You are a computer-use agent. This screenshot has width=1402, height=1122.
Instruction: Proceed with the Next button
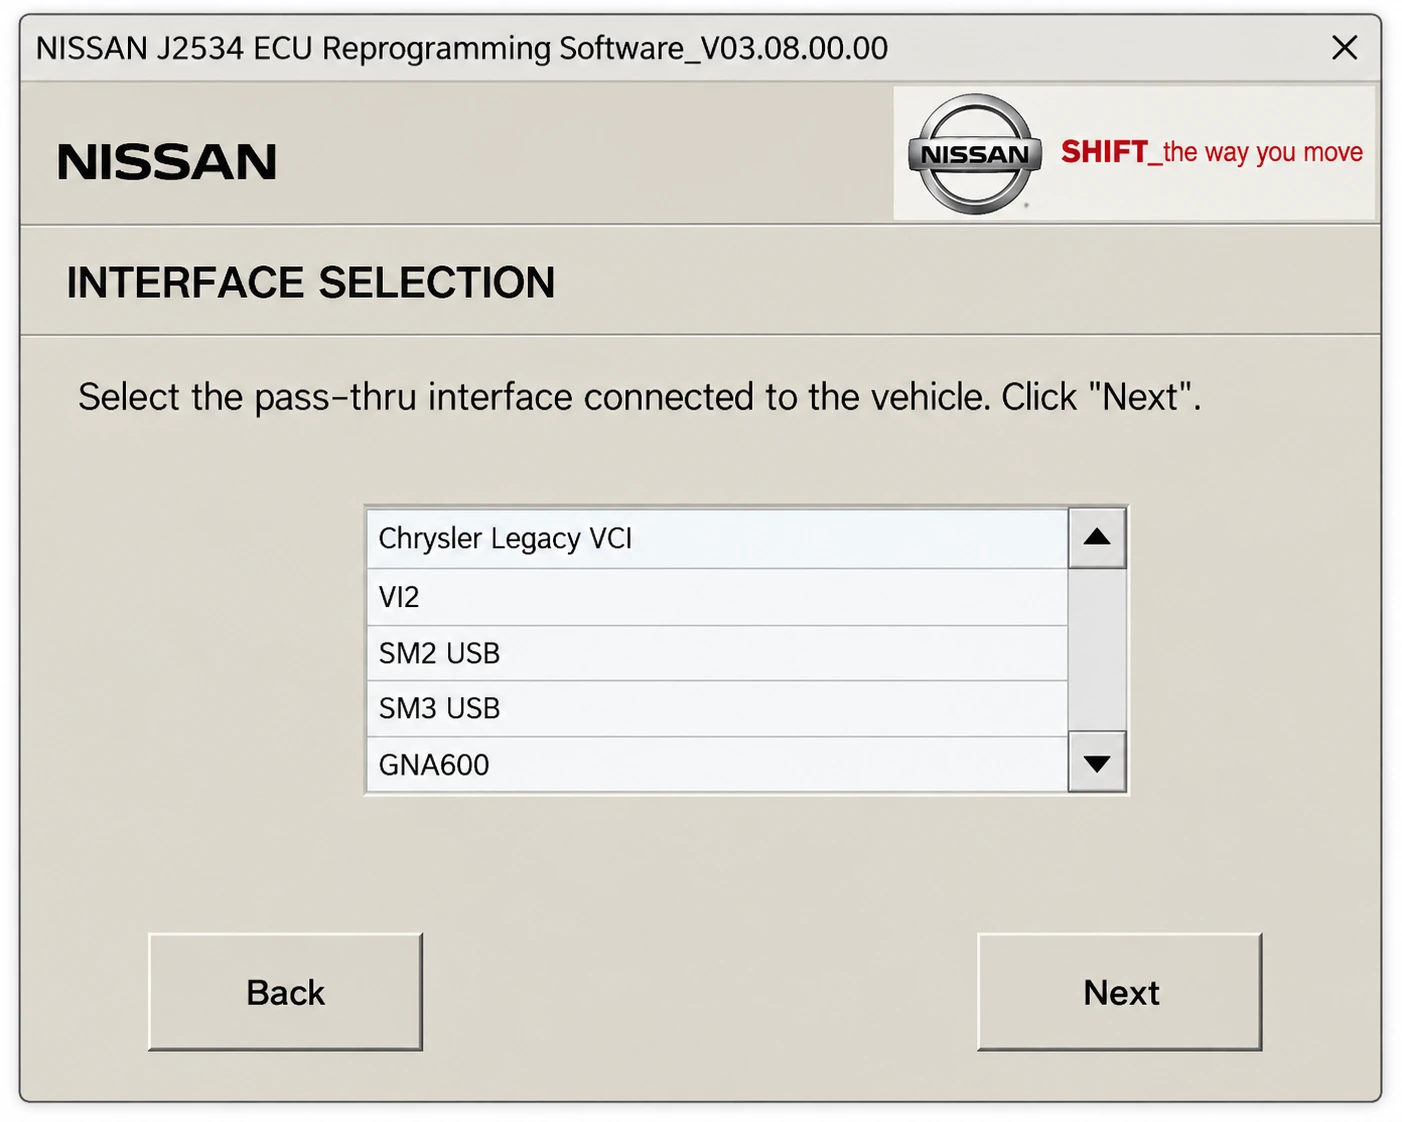tap(1120, 992)
